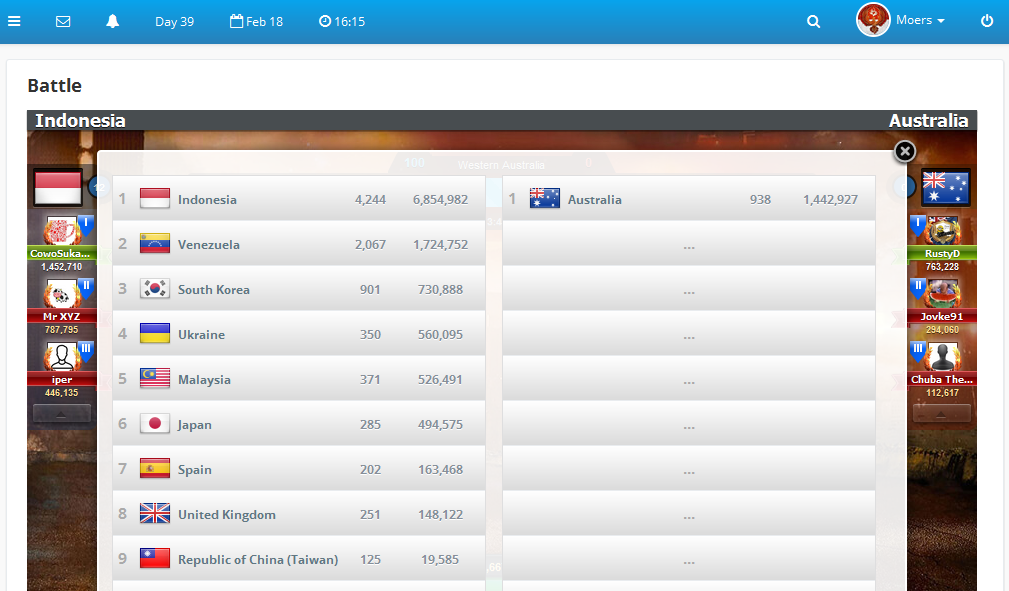The width and height of the screenshot is (1009, 591).
Task: Click Australia hits count 938
Action: [x=760, y=200]
